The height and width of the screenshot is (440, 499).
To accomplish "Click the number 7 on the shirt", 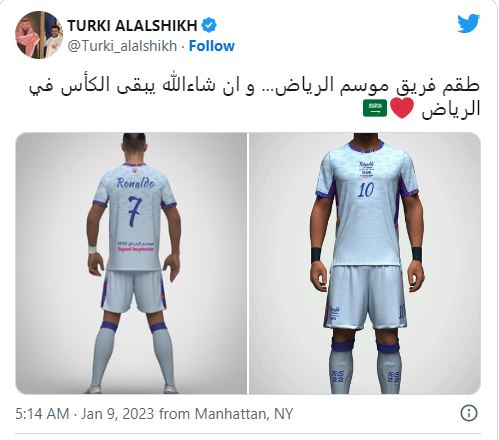I will click(135, 212).
